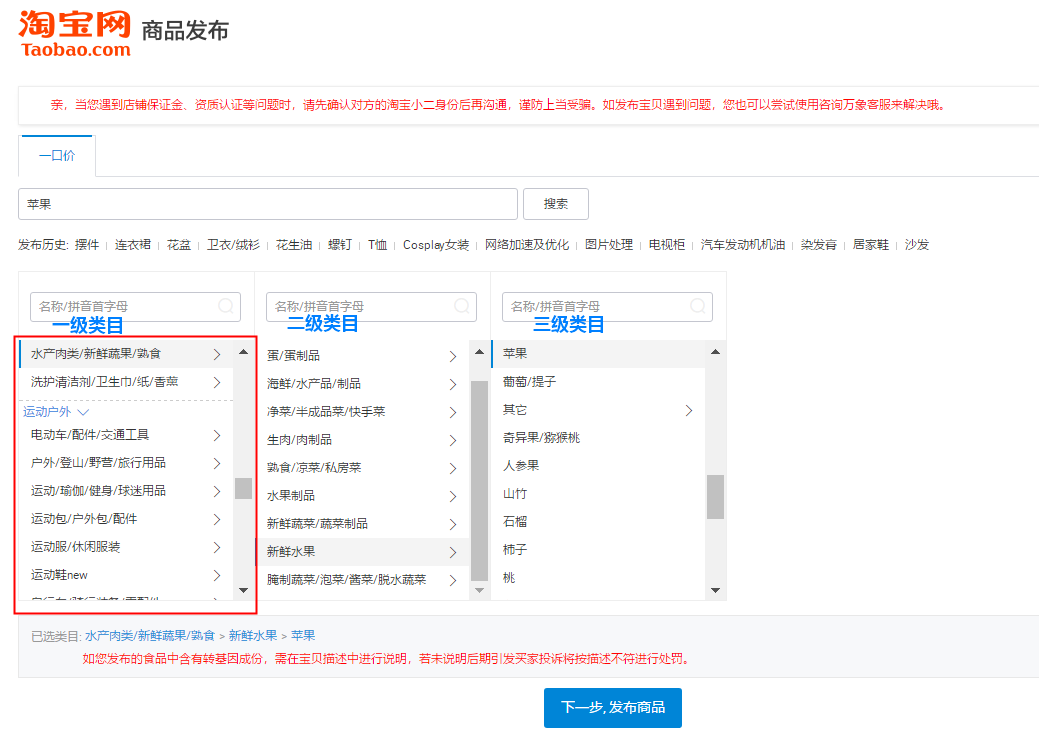This screenshot has height=750, width=1039.
Task: Expand 其它 chevron in third-level list
Action: pyautogui.click(x=688, y=411)
